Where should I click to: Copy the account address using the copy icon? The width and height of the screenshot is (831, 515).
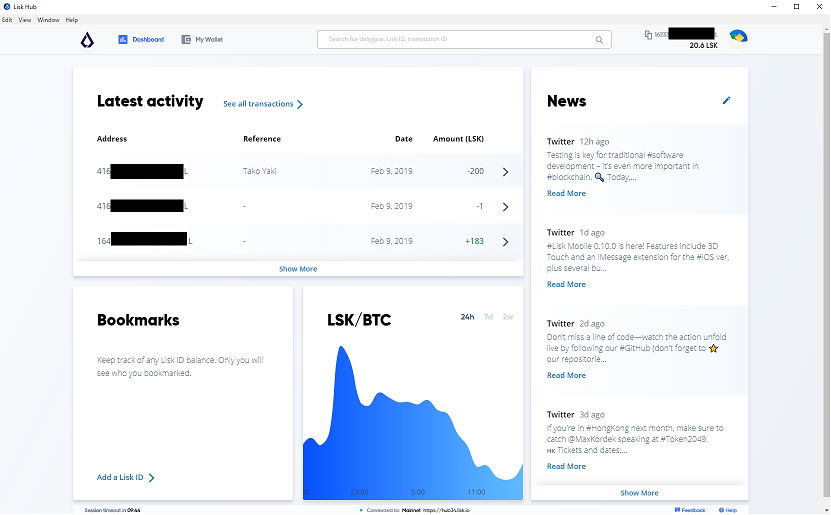648,35
